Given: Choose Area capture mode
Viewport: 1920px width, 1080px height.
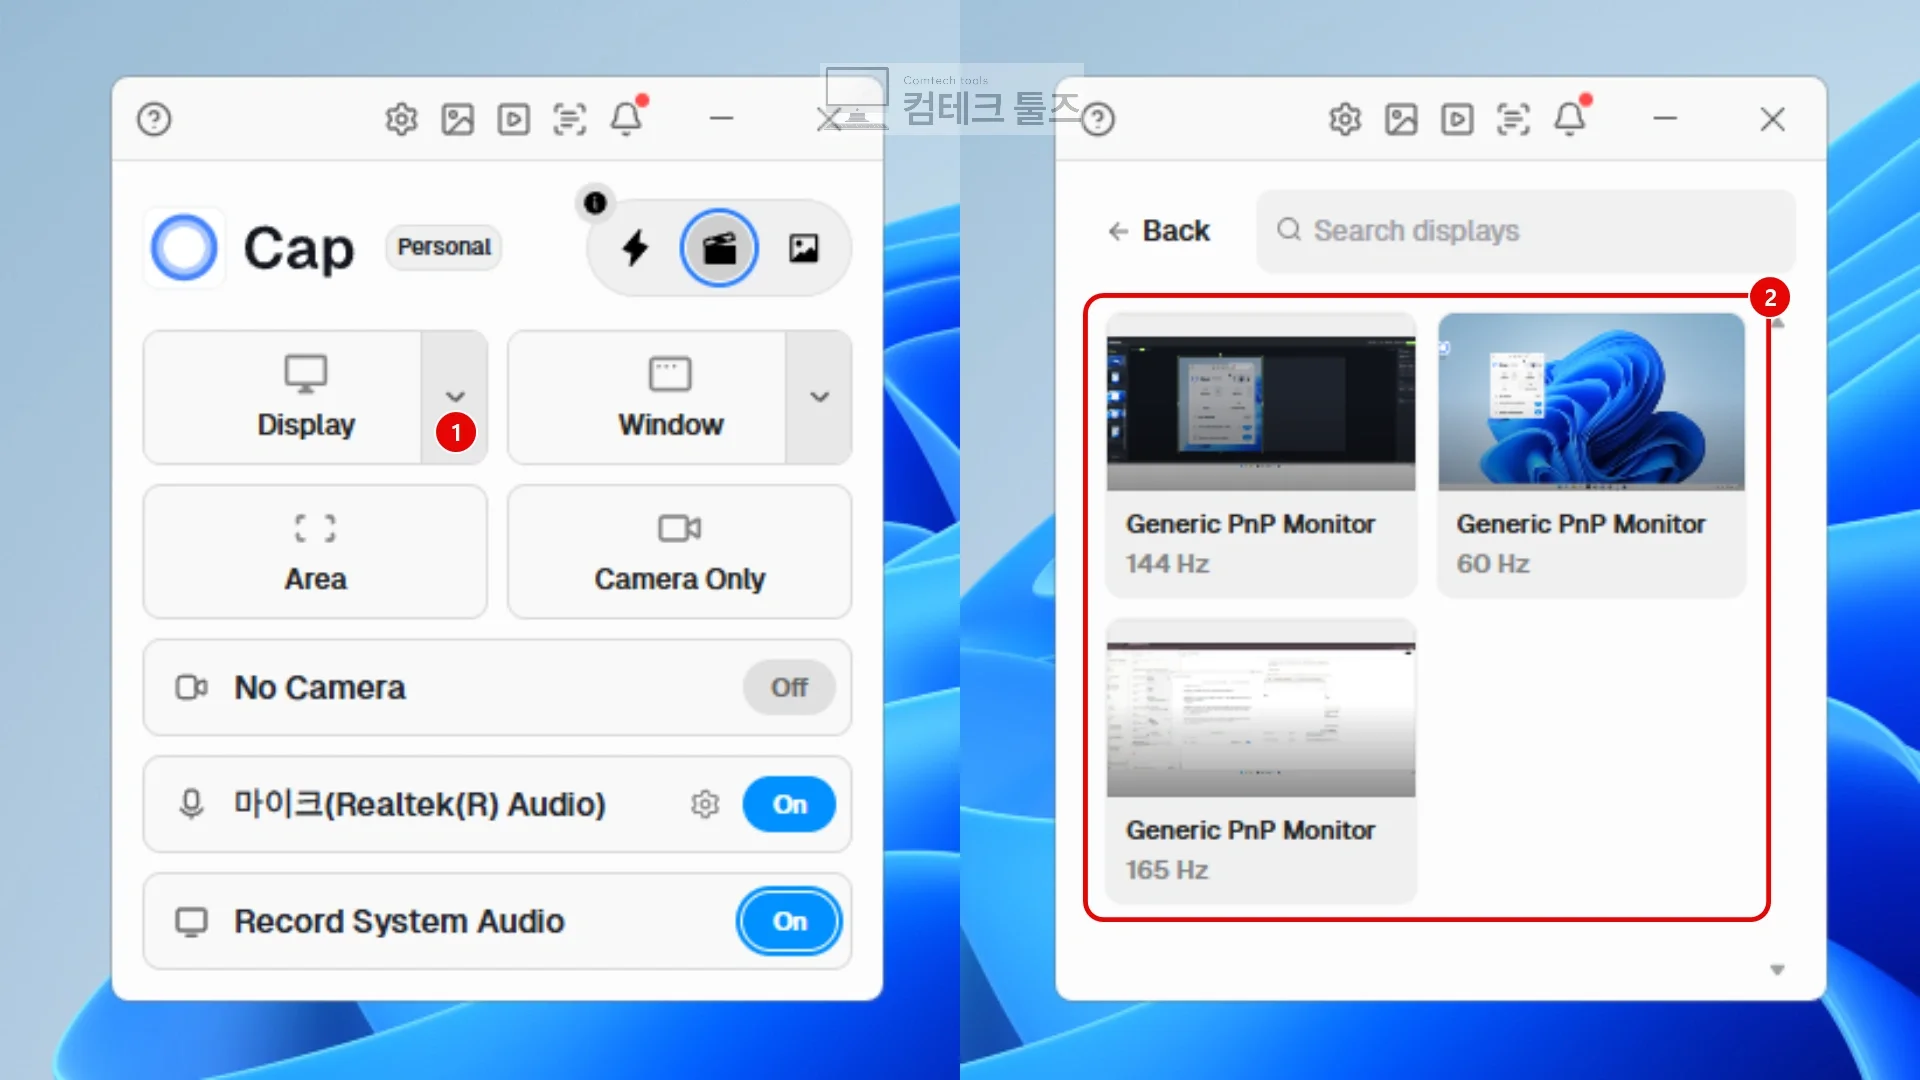Looking at the screenshot, I should (315, 552).
